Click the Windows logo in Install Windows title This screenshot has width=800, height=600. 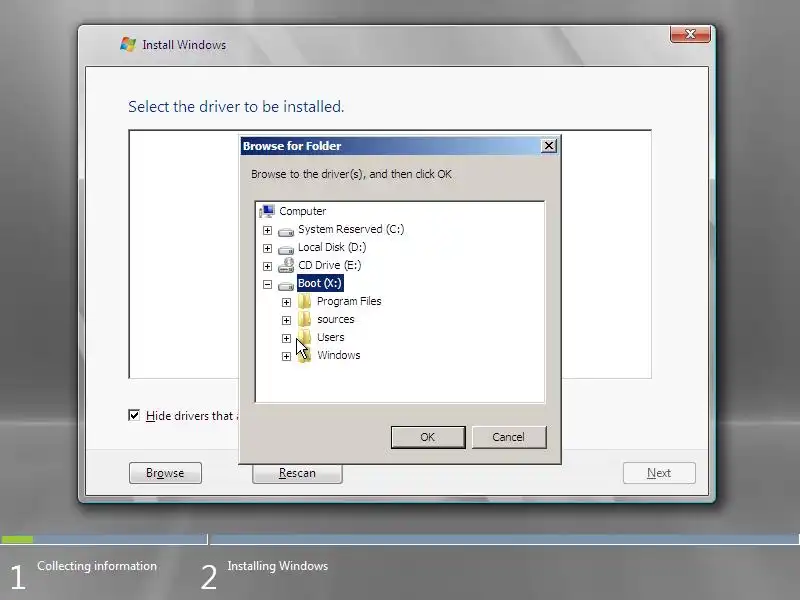click(x=128, y=44)
